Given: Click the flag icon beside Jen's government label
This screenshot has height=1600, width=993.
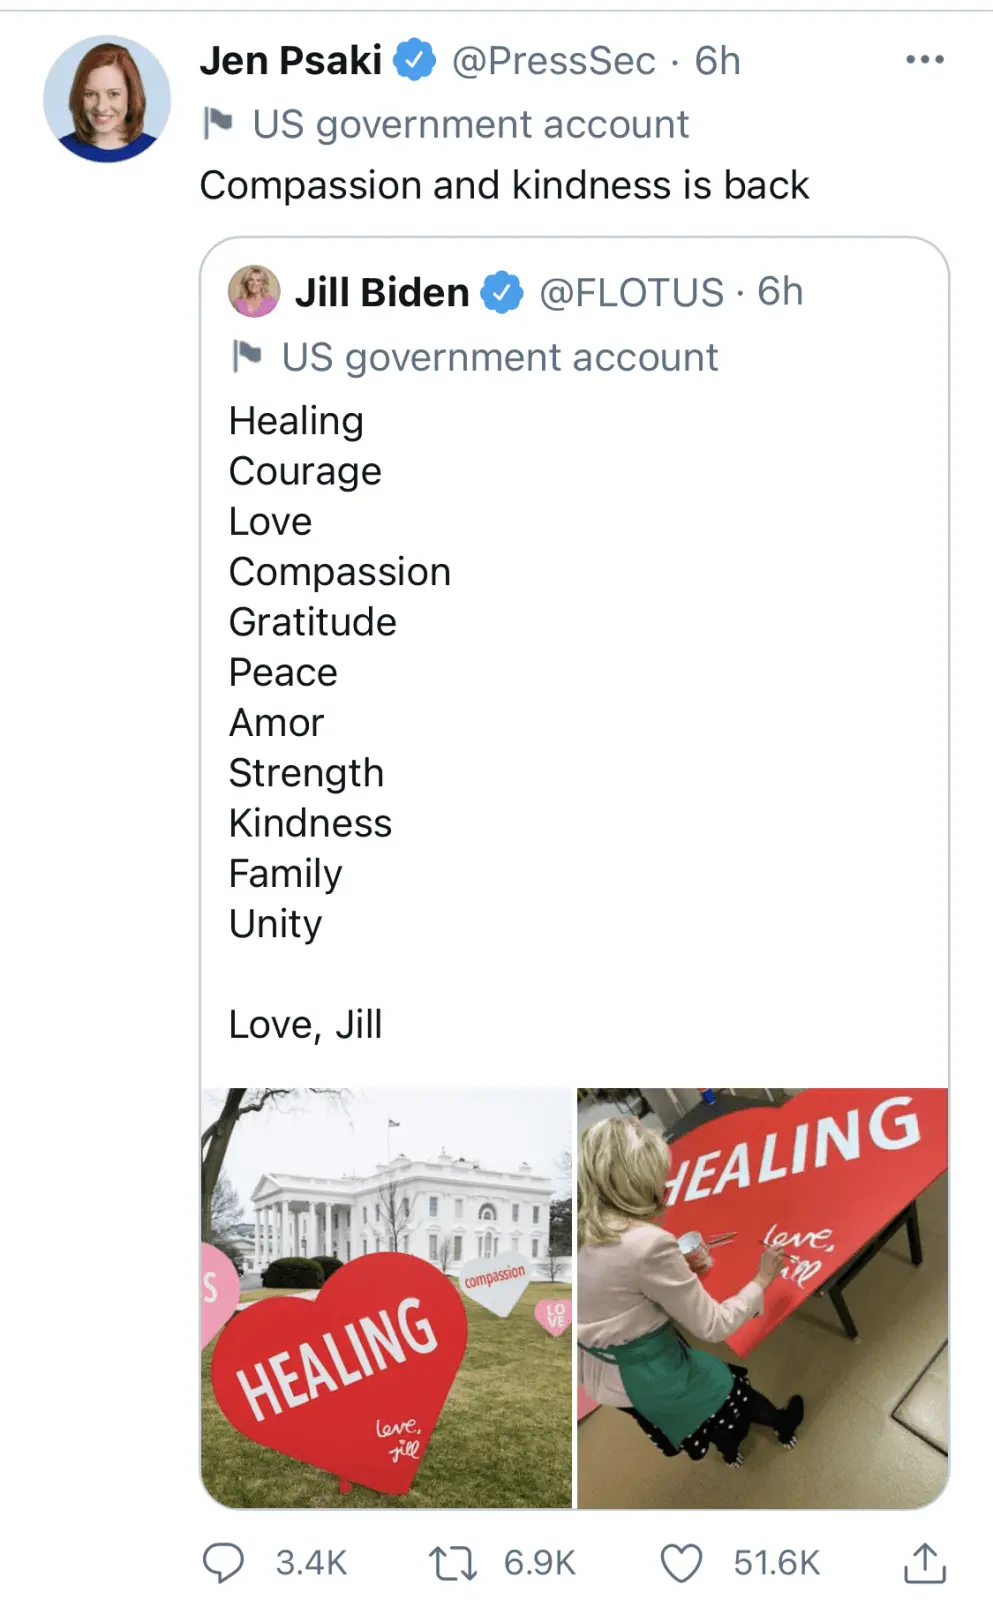Looking at the screenshot, I should 218,124.
